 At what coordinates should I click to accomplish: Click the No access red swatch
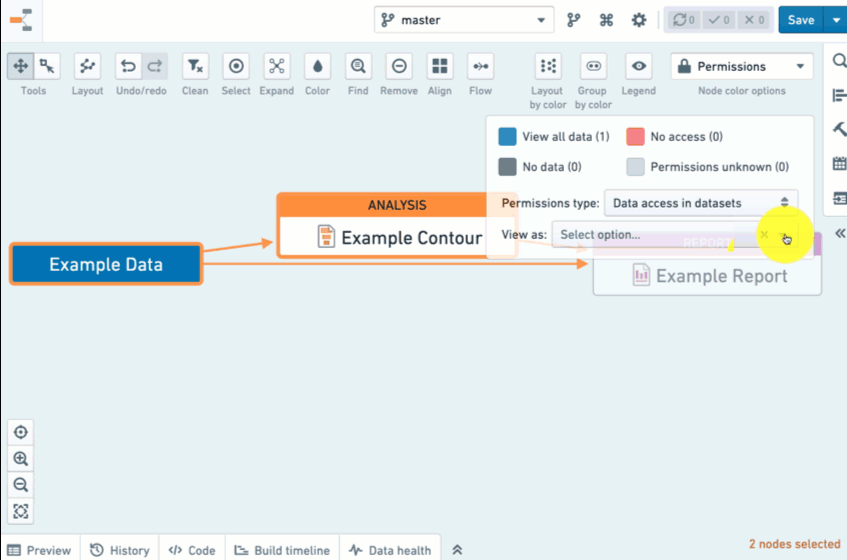[635, 137]
